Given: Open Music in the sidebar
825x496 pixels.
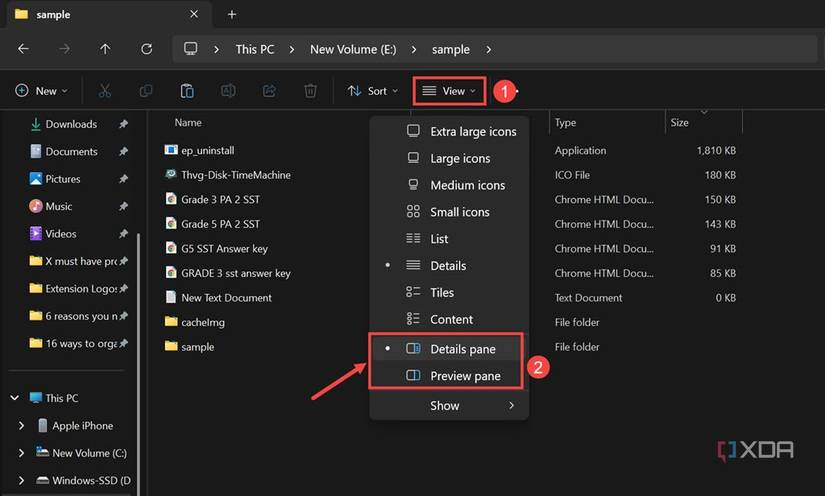Looking at the screenshot, I should 58,206.
